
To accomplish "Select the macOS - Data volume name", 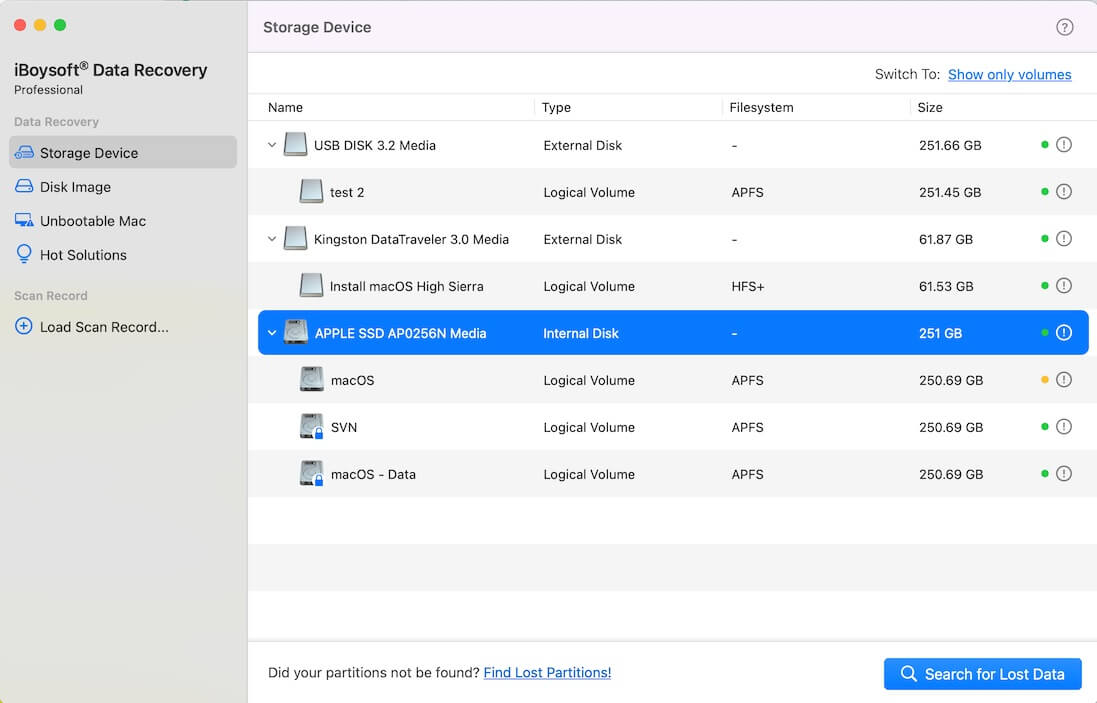I will click(x=374, y=474).
